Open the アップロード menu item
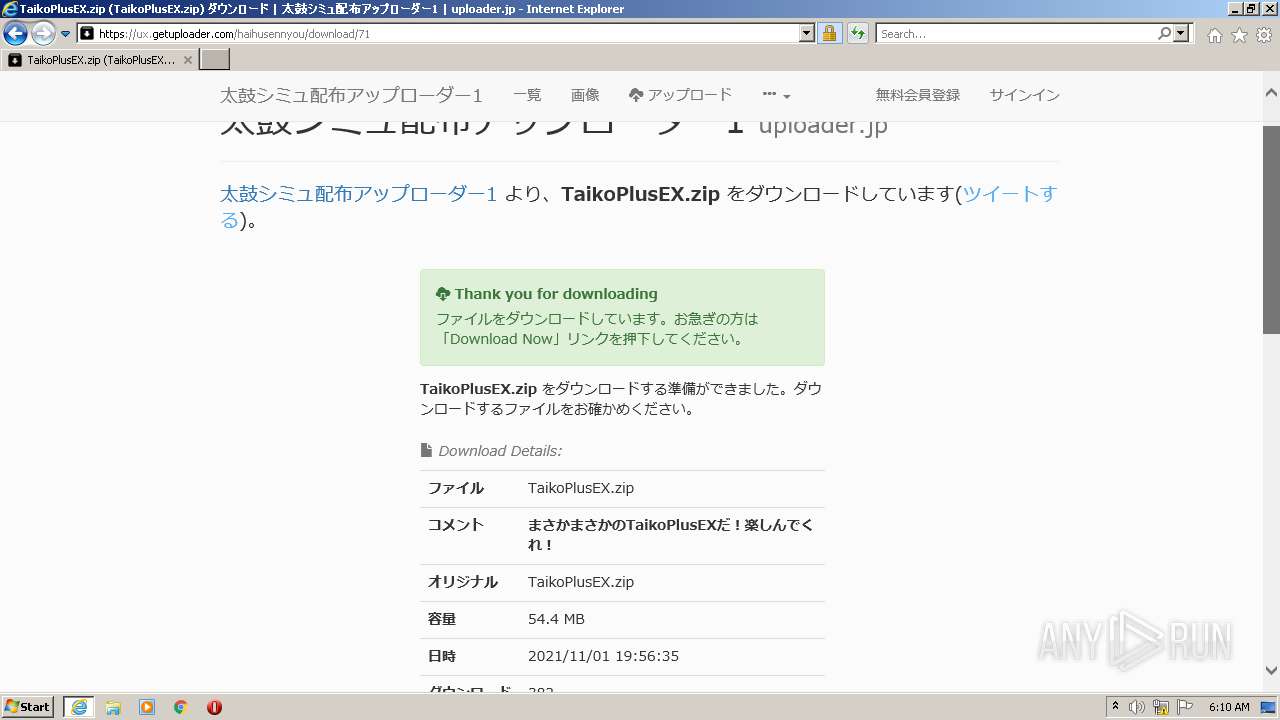The width and height of the screenshot is (1280, 720). point(680,95)
